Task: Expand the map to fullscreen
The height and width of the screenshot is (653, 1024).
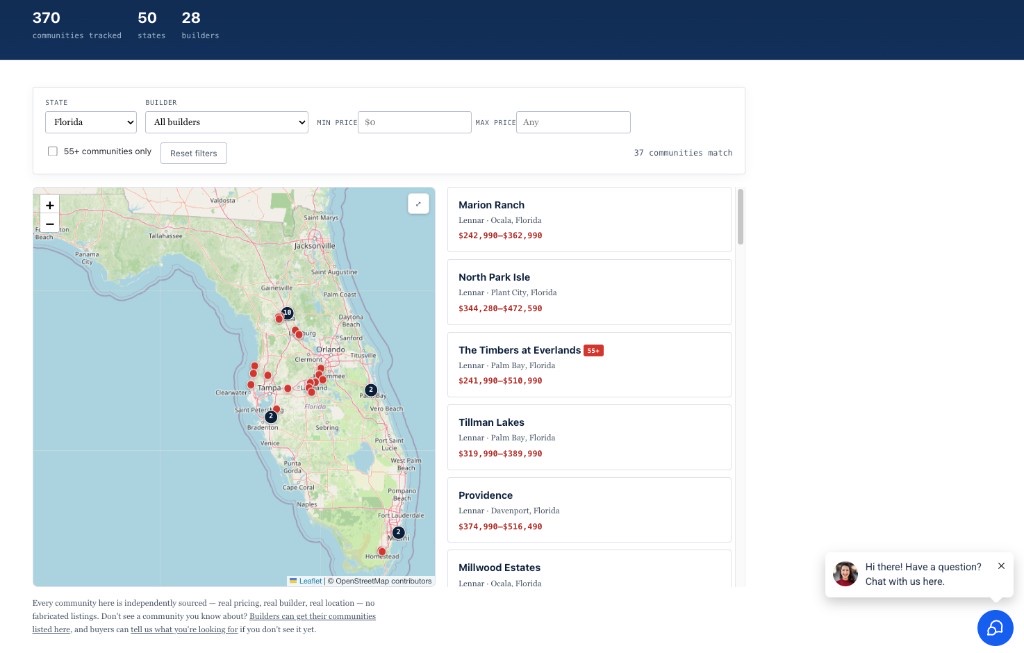Action: click(418, 204)
